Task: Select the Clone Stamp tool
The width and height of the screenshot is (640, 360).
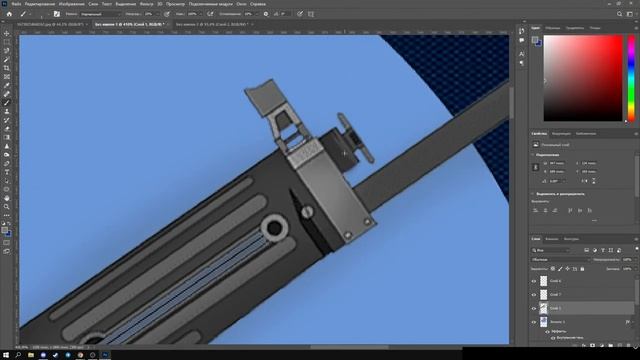Action: (7, 111)
